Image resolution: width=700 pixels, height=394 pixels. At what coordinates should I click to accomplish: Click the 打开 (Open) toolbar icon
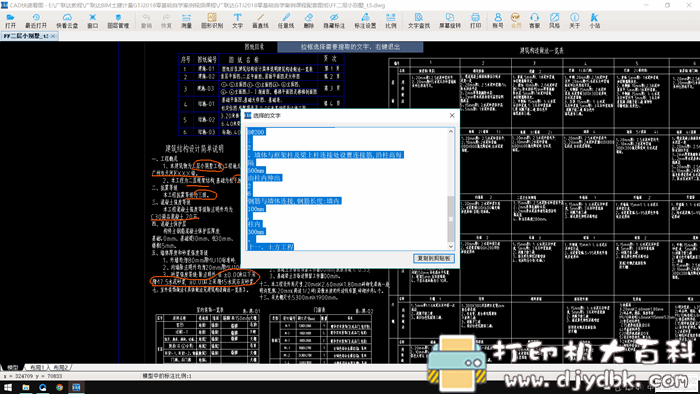[10, 21]
